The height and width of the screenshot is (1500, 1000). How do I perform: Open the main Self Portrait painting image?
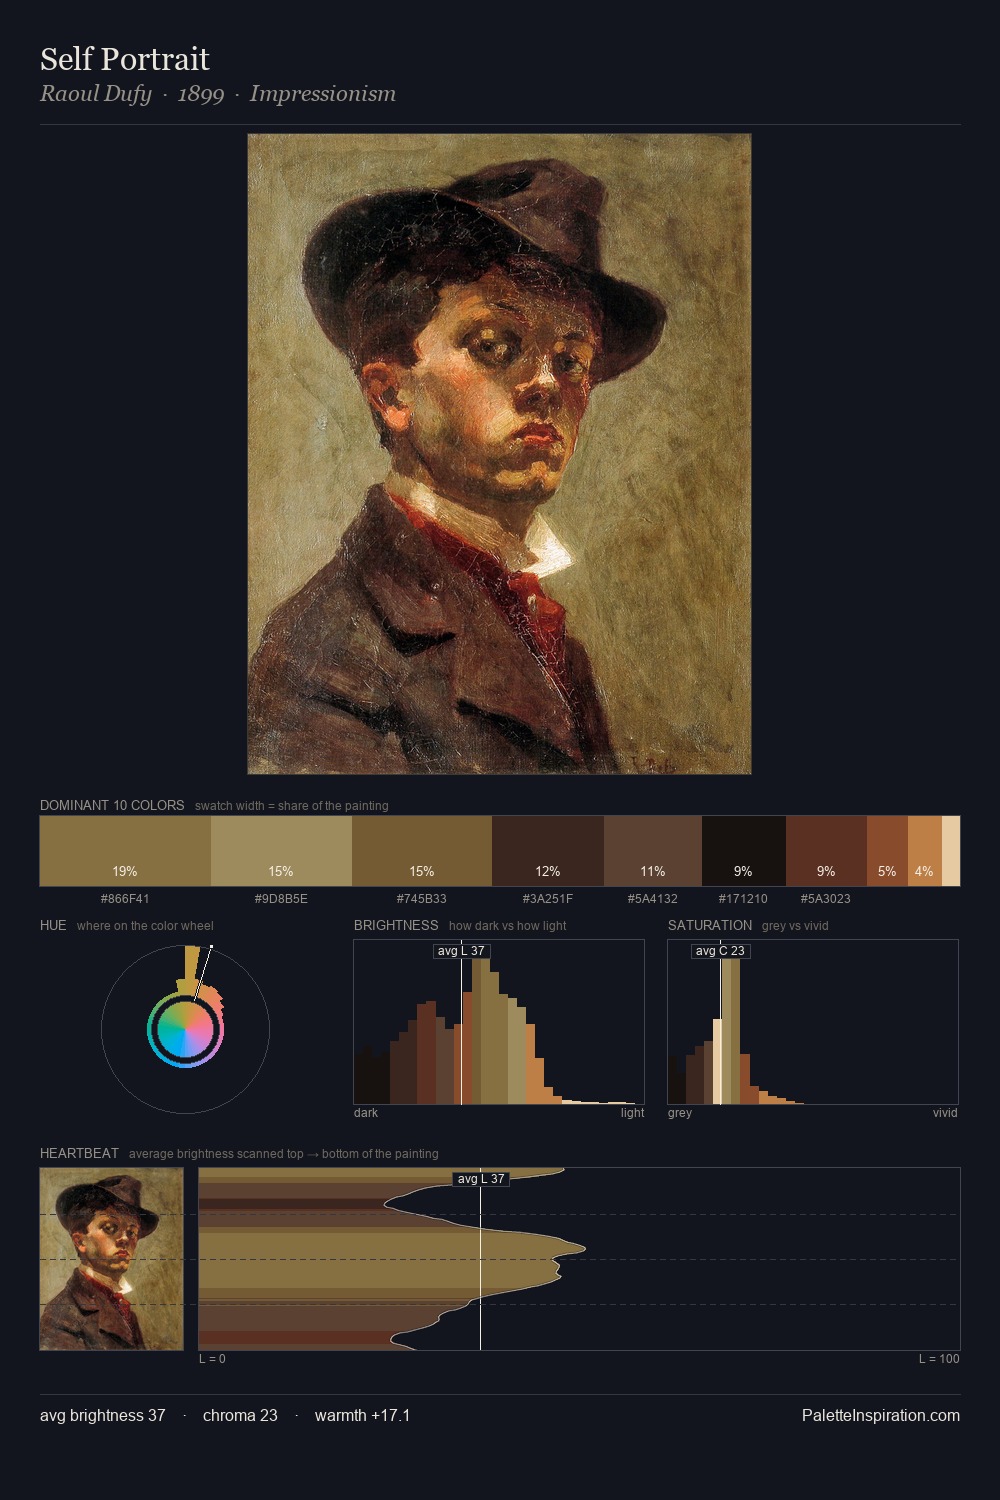click(499, 454)
